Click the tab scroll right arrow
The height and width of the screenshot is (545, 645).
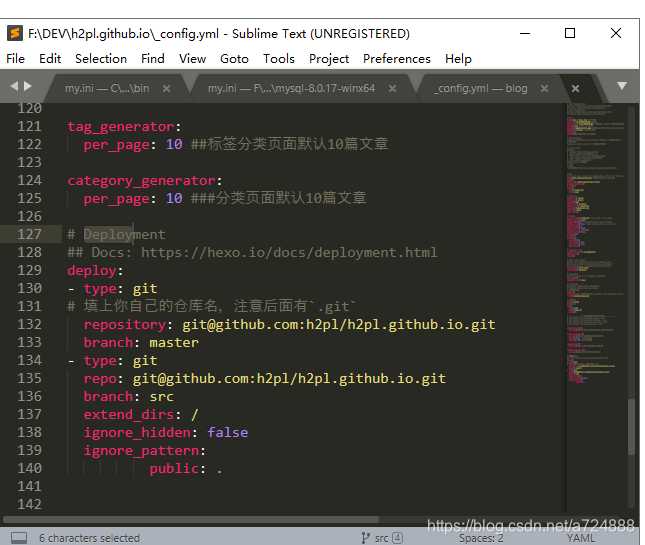tap(27, 87)
